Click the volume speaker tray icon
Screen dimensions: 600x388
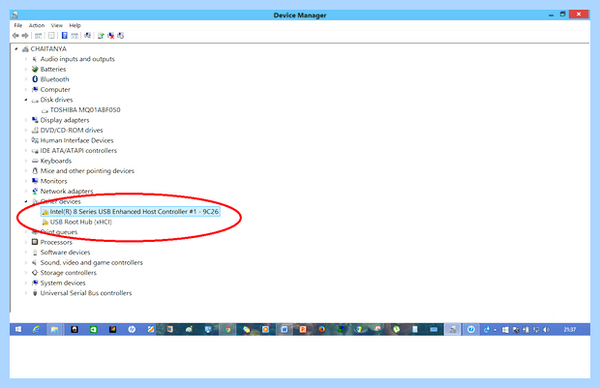546,329
